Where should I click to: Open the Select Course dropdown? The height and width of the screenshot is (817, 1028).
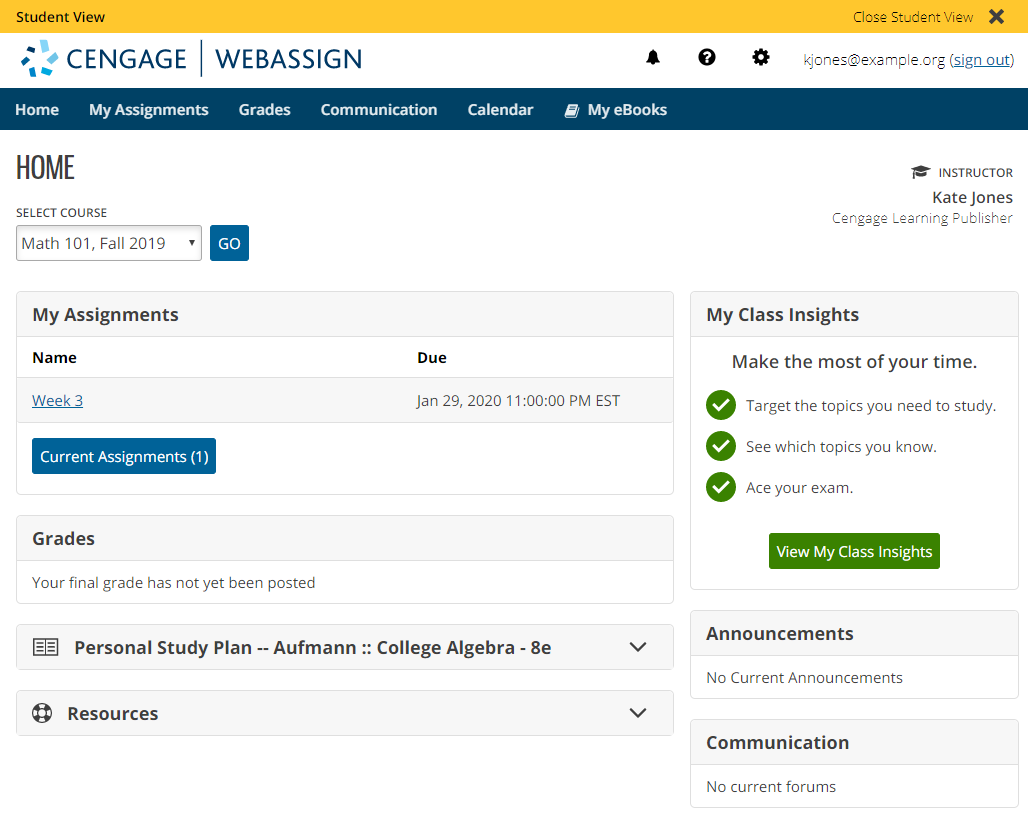click(109, 243)
